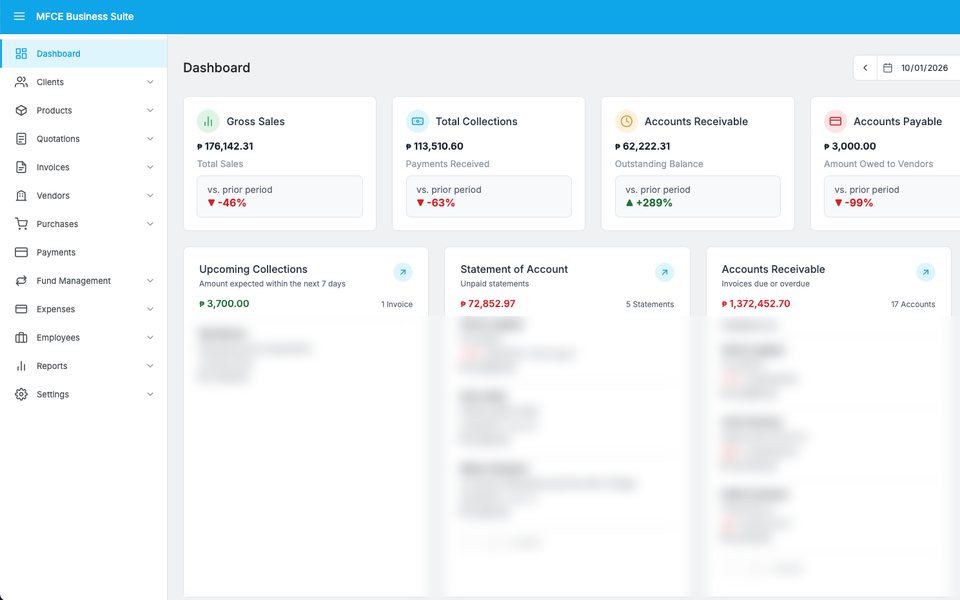Click the Fund Management transfer icon
The image size is (960, 600).
point(21,280)
